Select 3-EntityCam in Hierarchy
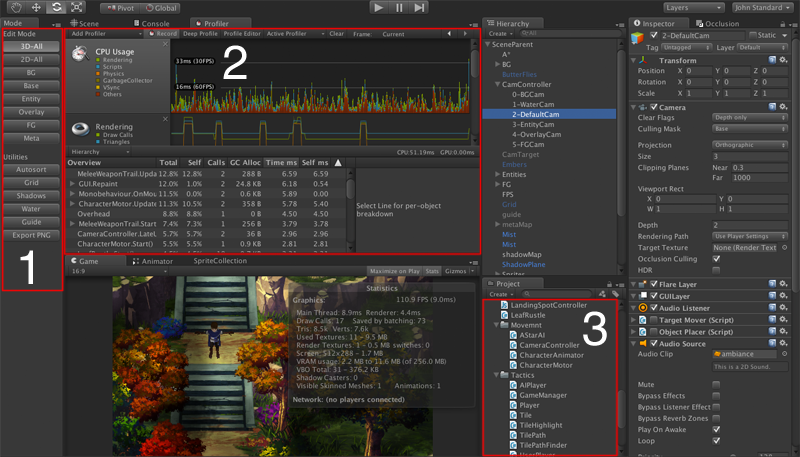The width and height of the screenshot is (800, 457). (x=533, y=124)
